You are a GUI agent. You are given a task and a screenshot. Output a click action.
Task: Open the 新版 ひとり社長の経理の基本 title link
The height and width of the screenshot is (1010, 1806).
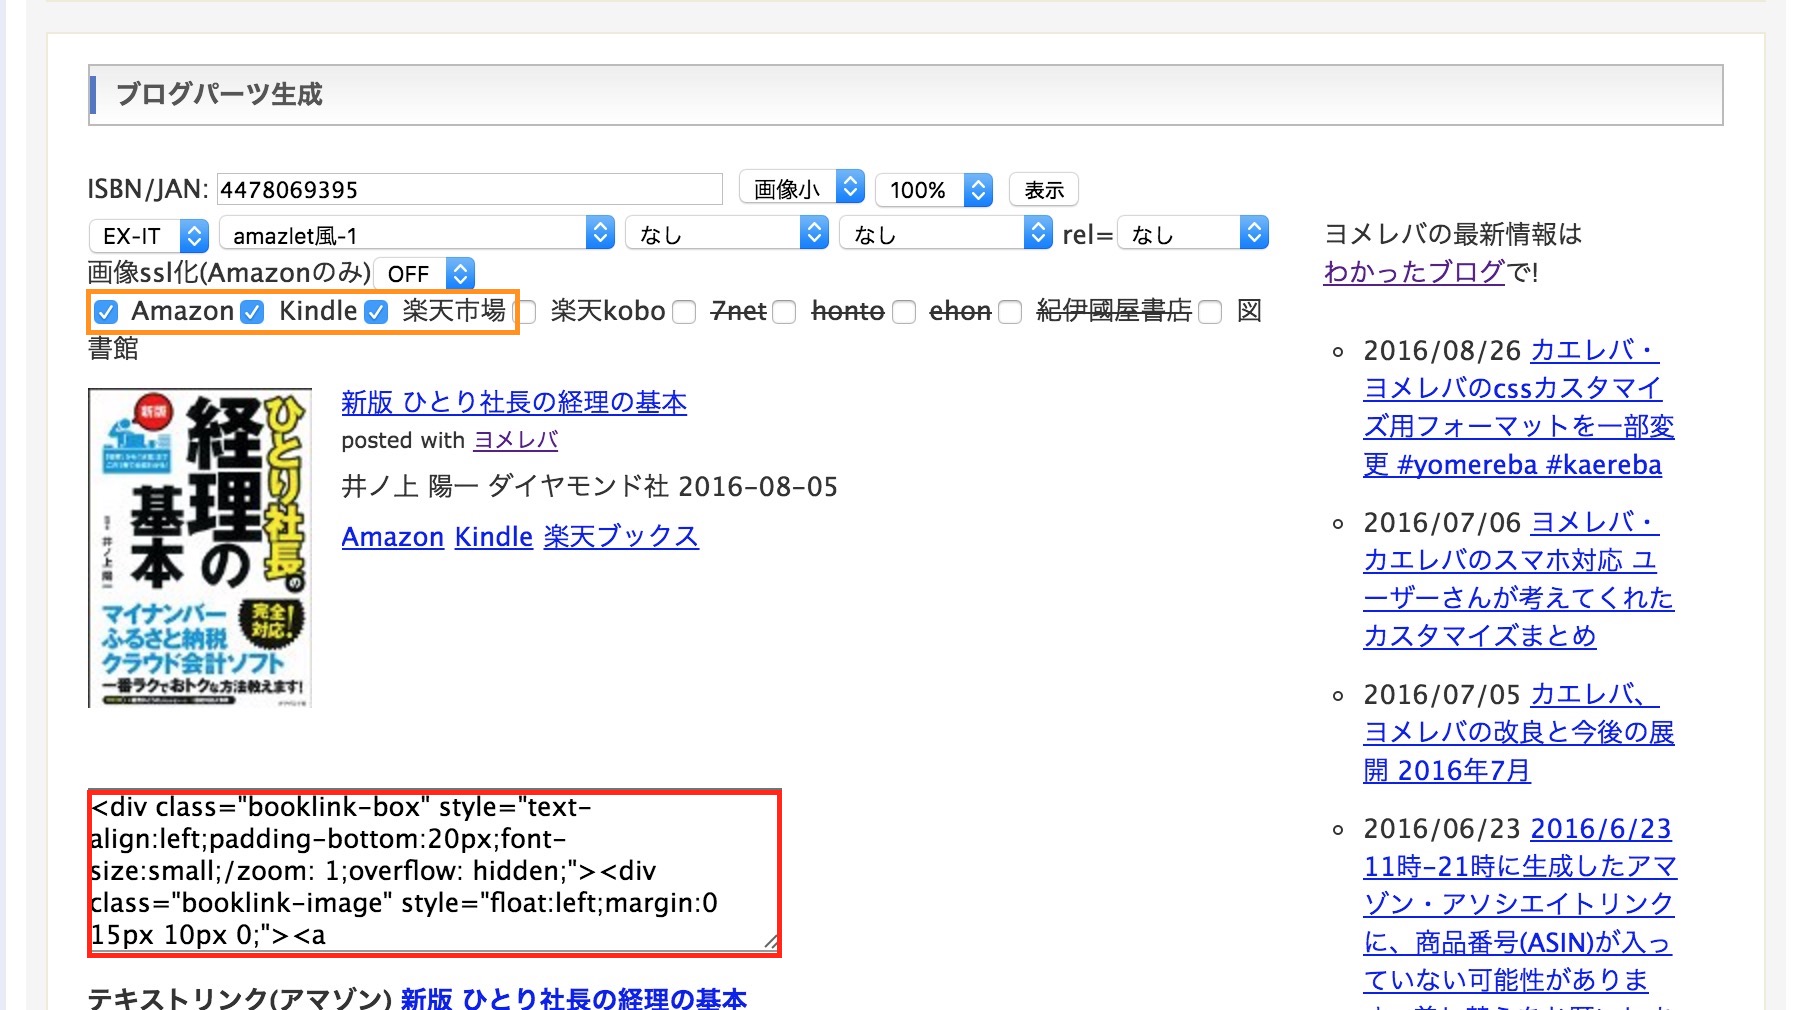click(x=514, y=402)
